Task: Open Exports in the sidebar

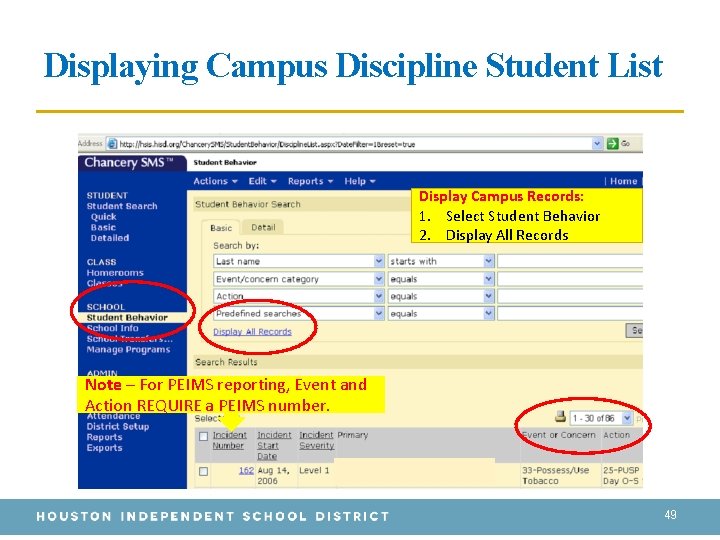Action: coord(104,448)
